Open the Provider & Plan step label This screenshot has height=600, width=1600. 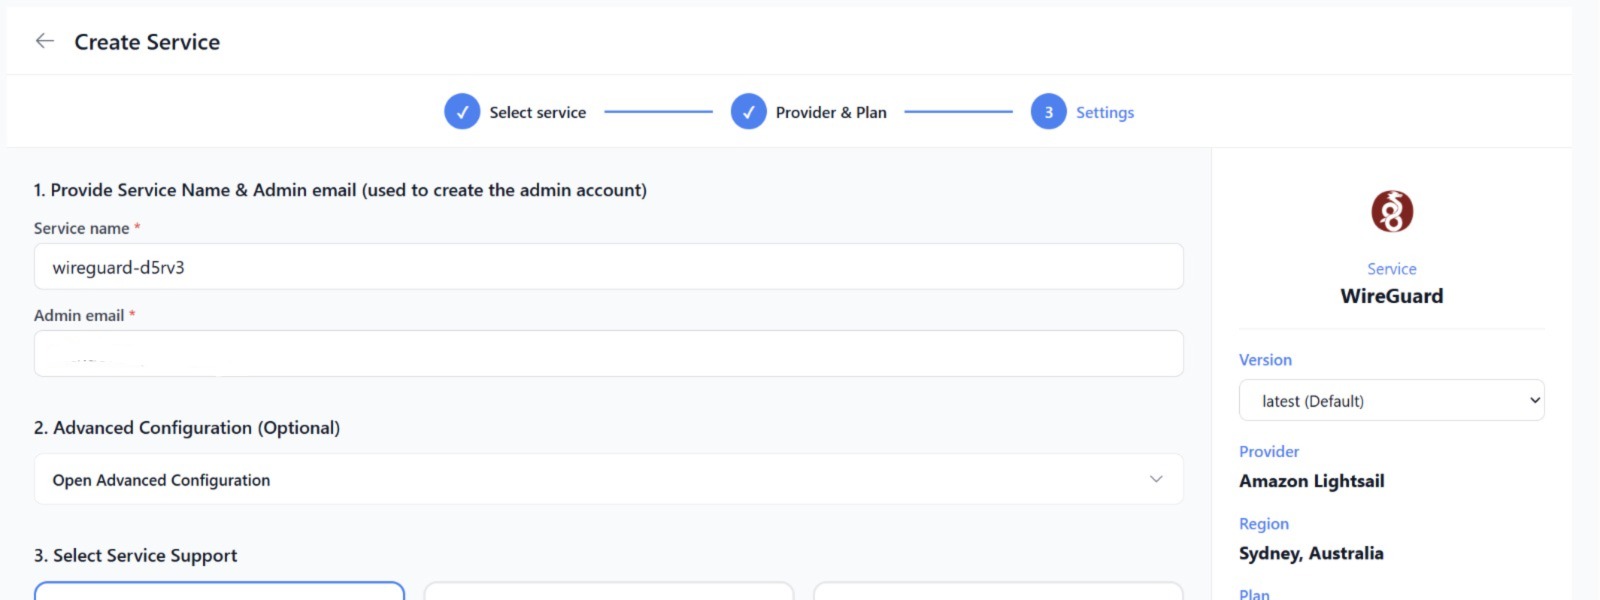tap(831, 113)
